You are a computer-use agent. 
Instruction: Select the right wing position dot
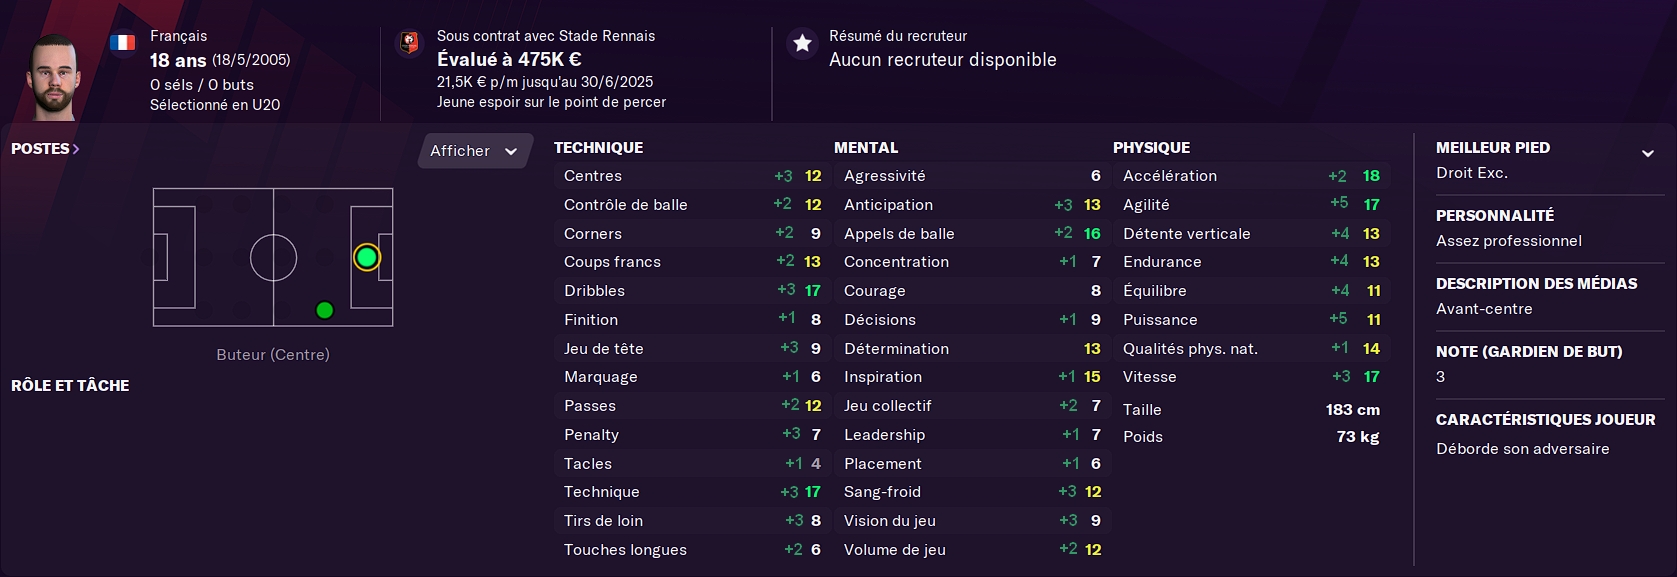pyautogui.click(x=324, y=310)
